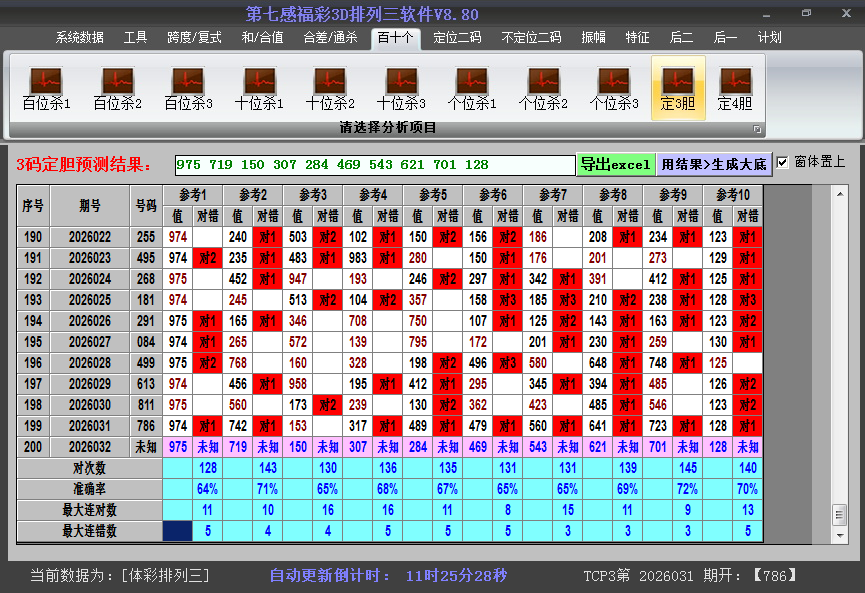Click the 百位杀3 icon

click(x=188, y=88)
